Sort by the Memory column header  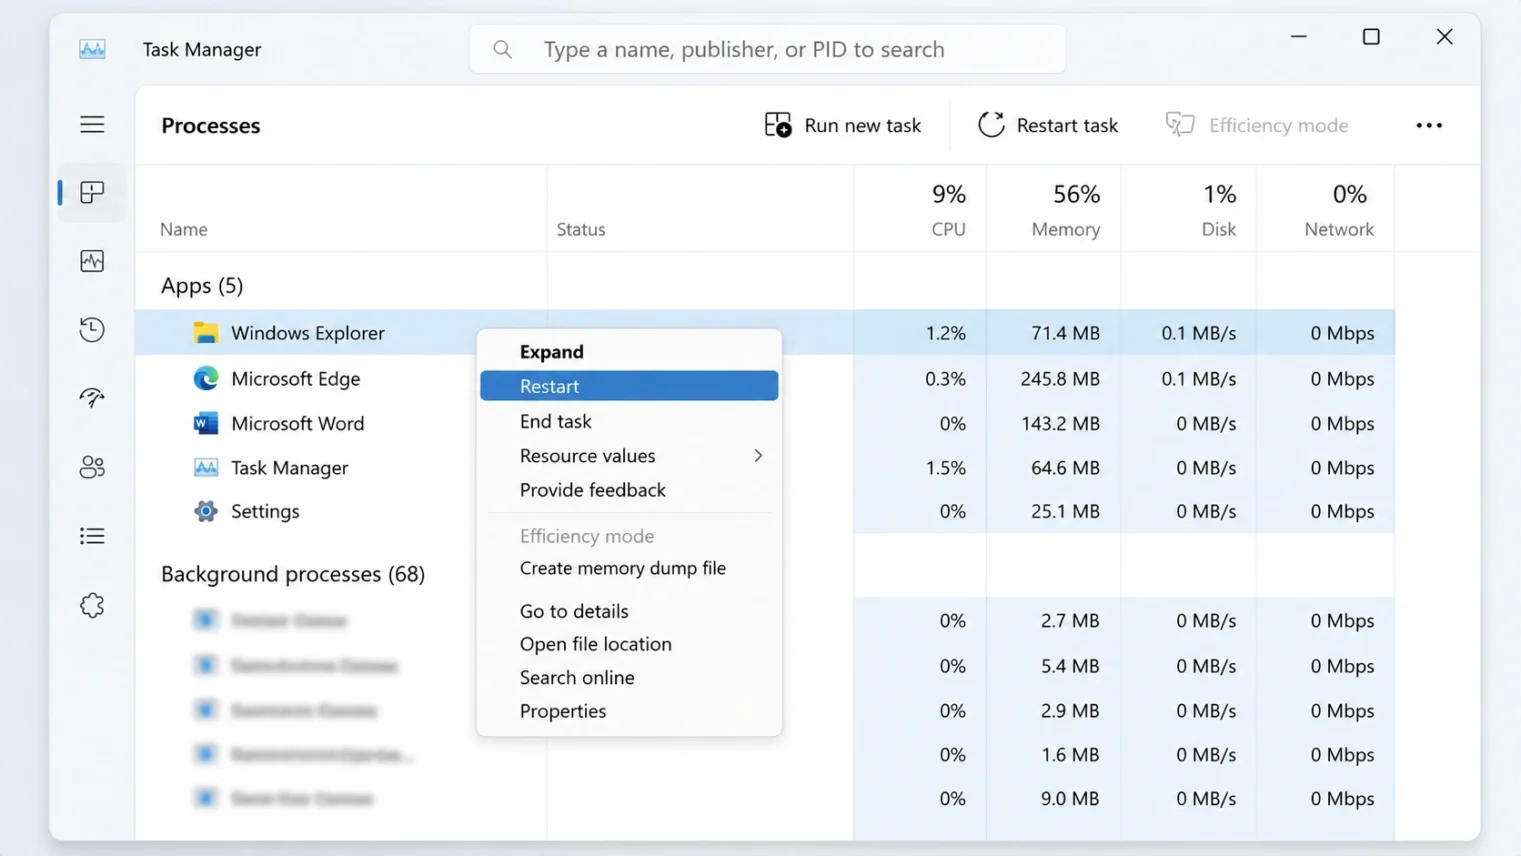tap(1066, 229)
